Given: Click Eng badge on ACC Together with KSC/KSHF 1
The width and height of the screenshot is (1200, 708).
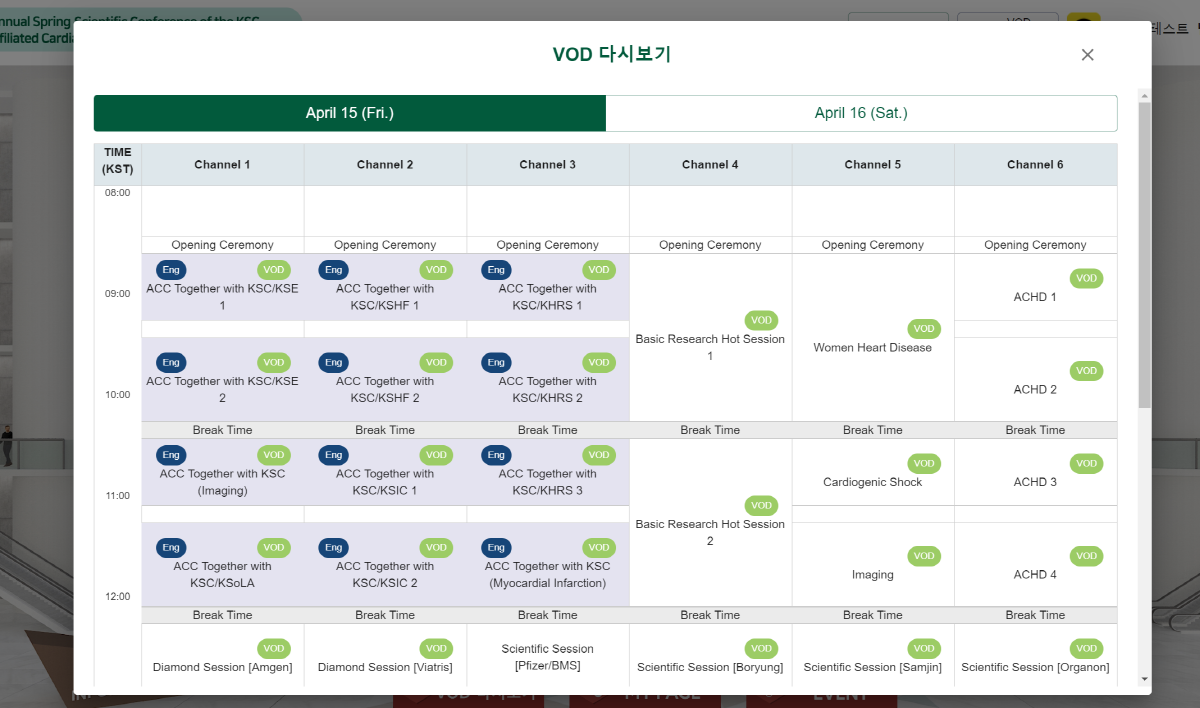Looking at the screenshot, I should click(334, 270).
